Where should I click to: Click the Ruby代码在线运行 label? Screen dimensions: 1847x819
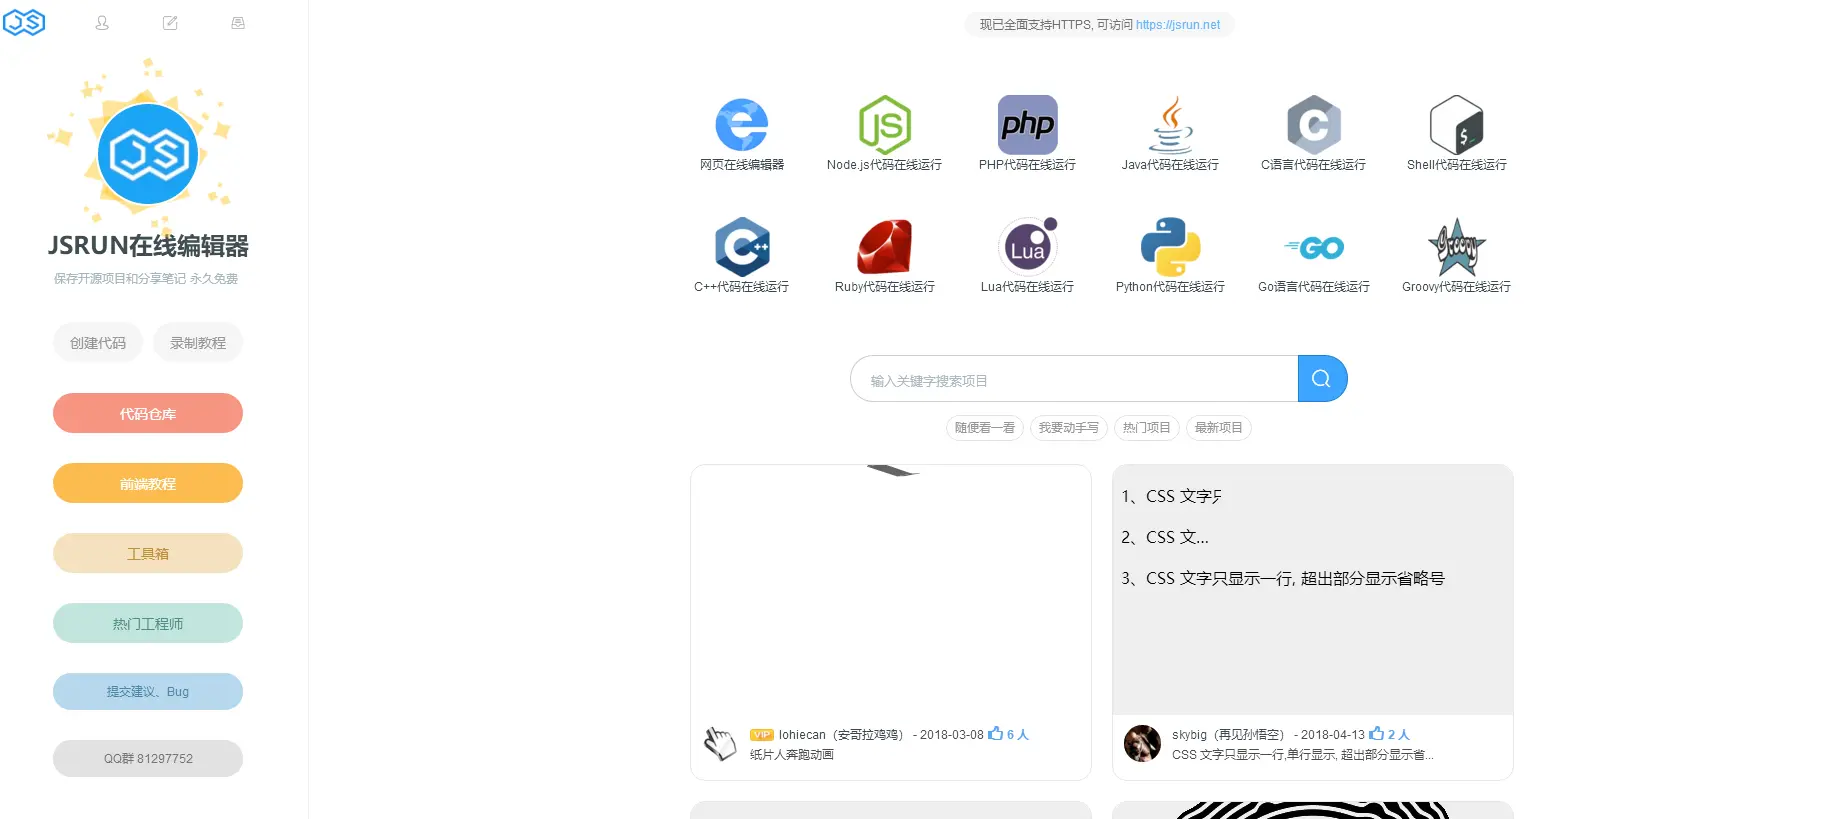885,287
